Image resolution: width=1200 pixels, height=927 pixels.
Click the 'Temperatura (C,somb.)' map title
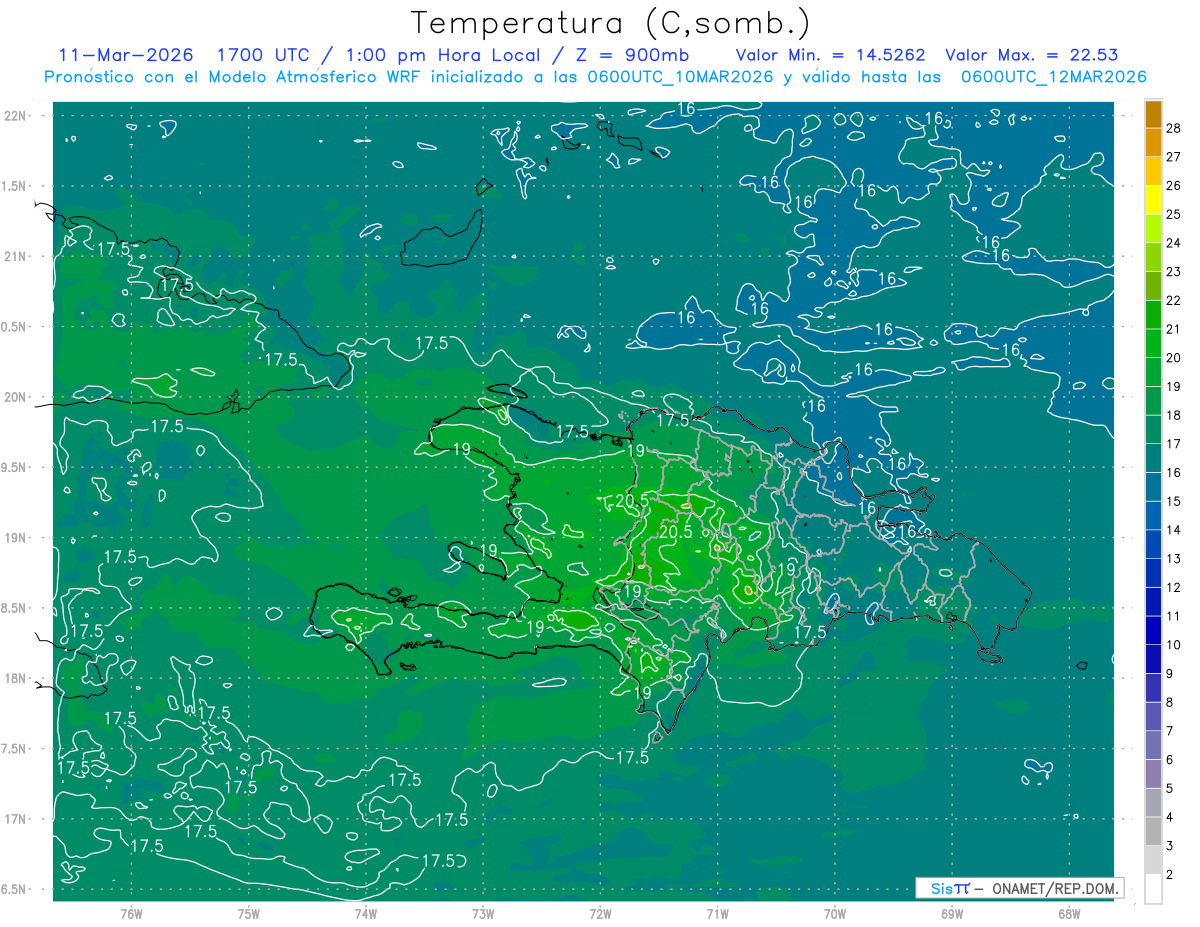pos(609,23)
